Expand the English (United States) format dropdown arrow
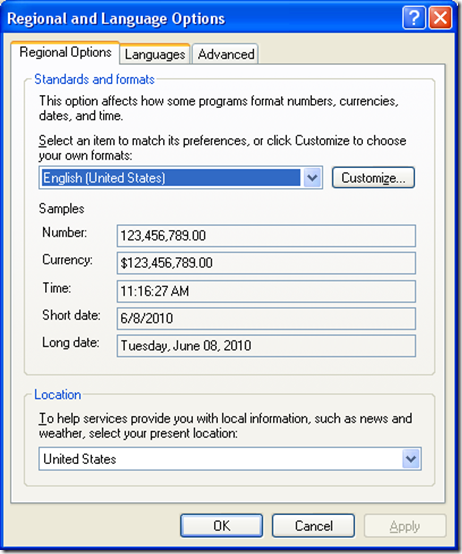Image resolution: width=462 pixels, height=554 pixels. [312, 177]
